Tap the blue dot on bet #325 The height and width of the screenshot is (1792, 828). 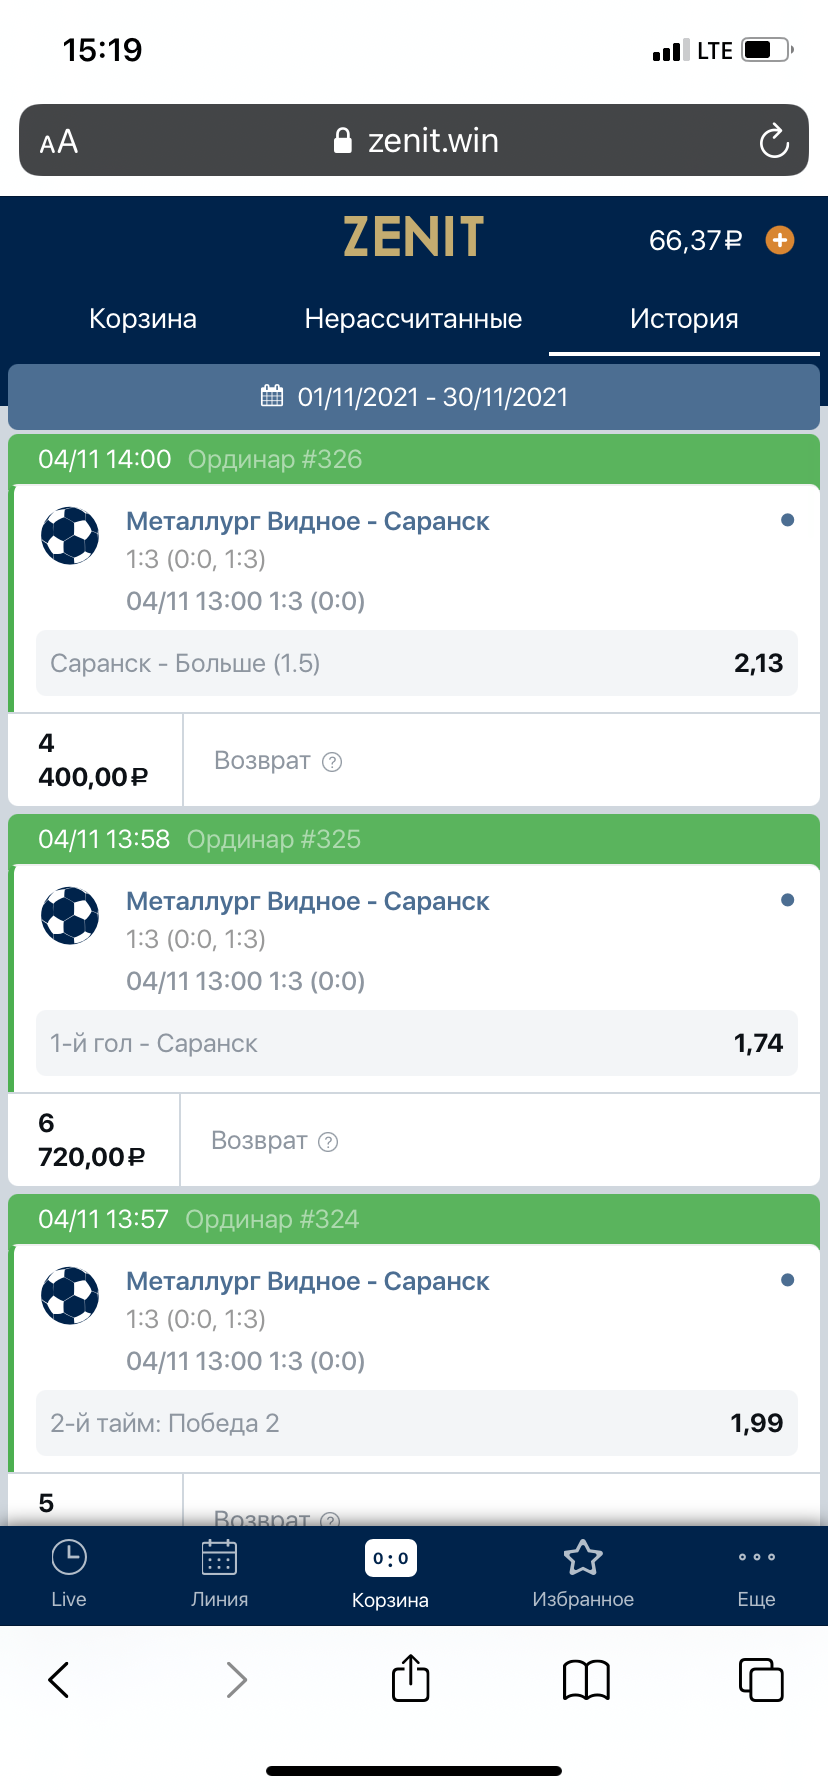pos(788,900)
